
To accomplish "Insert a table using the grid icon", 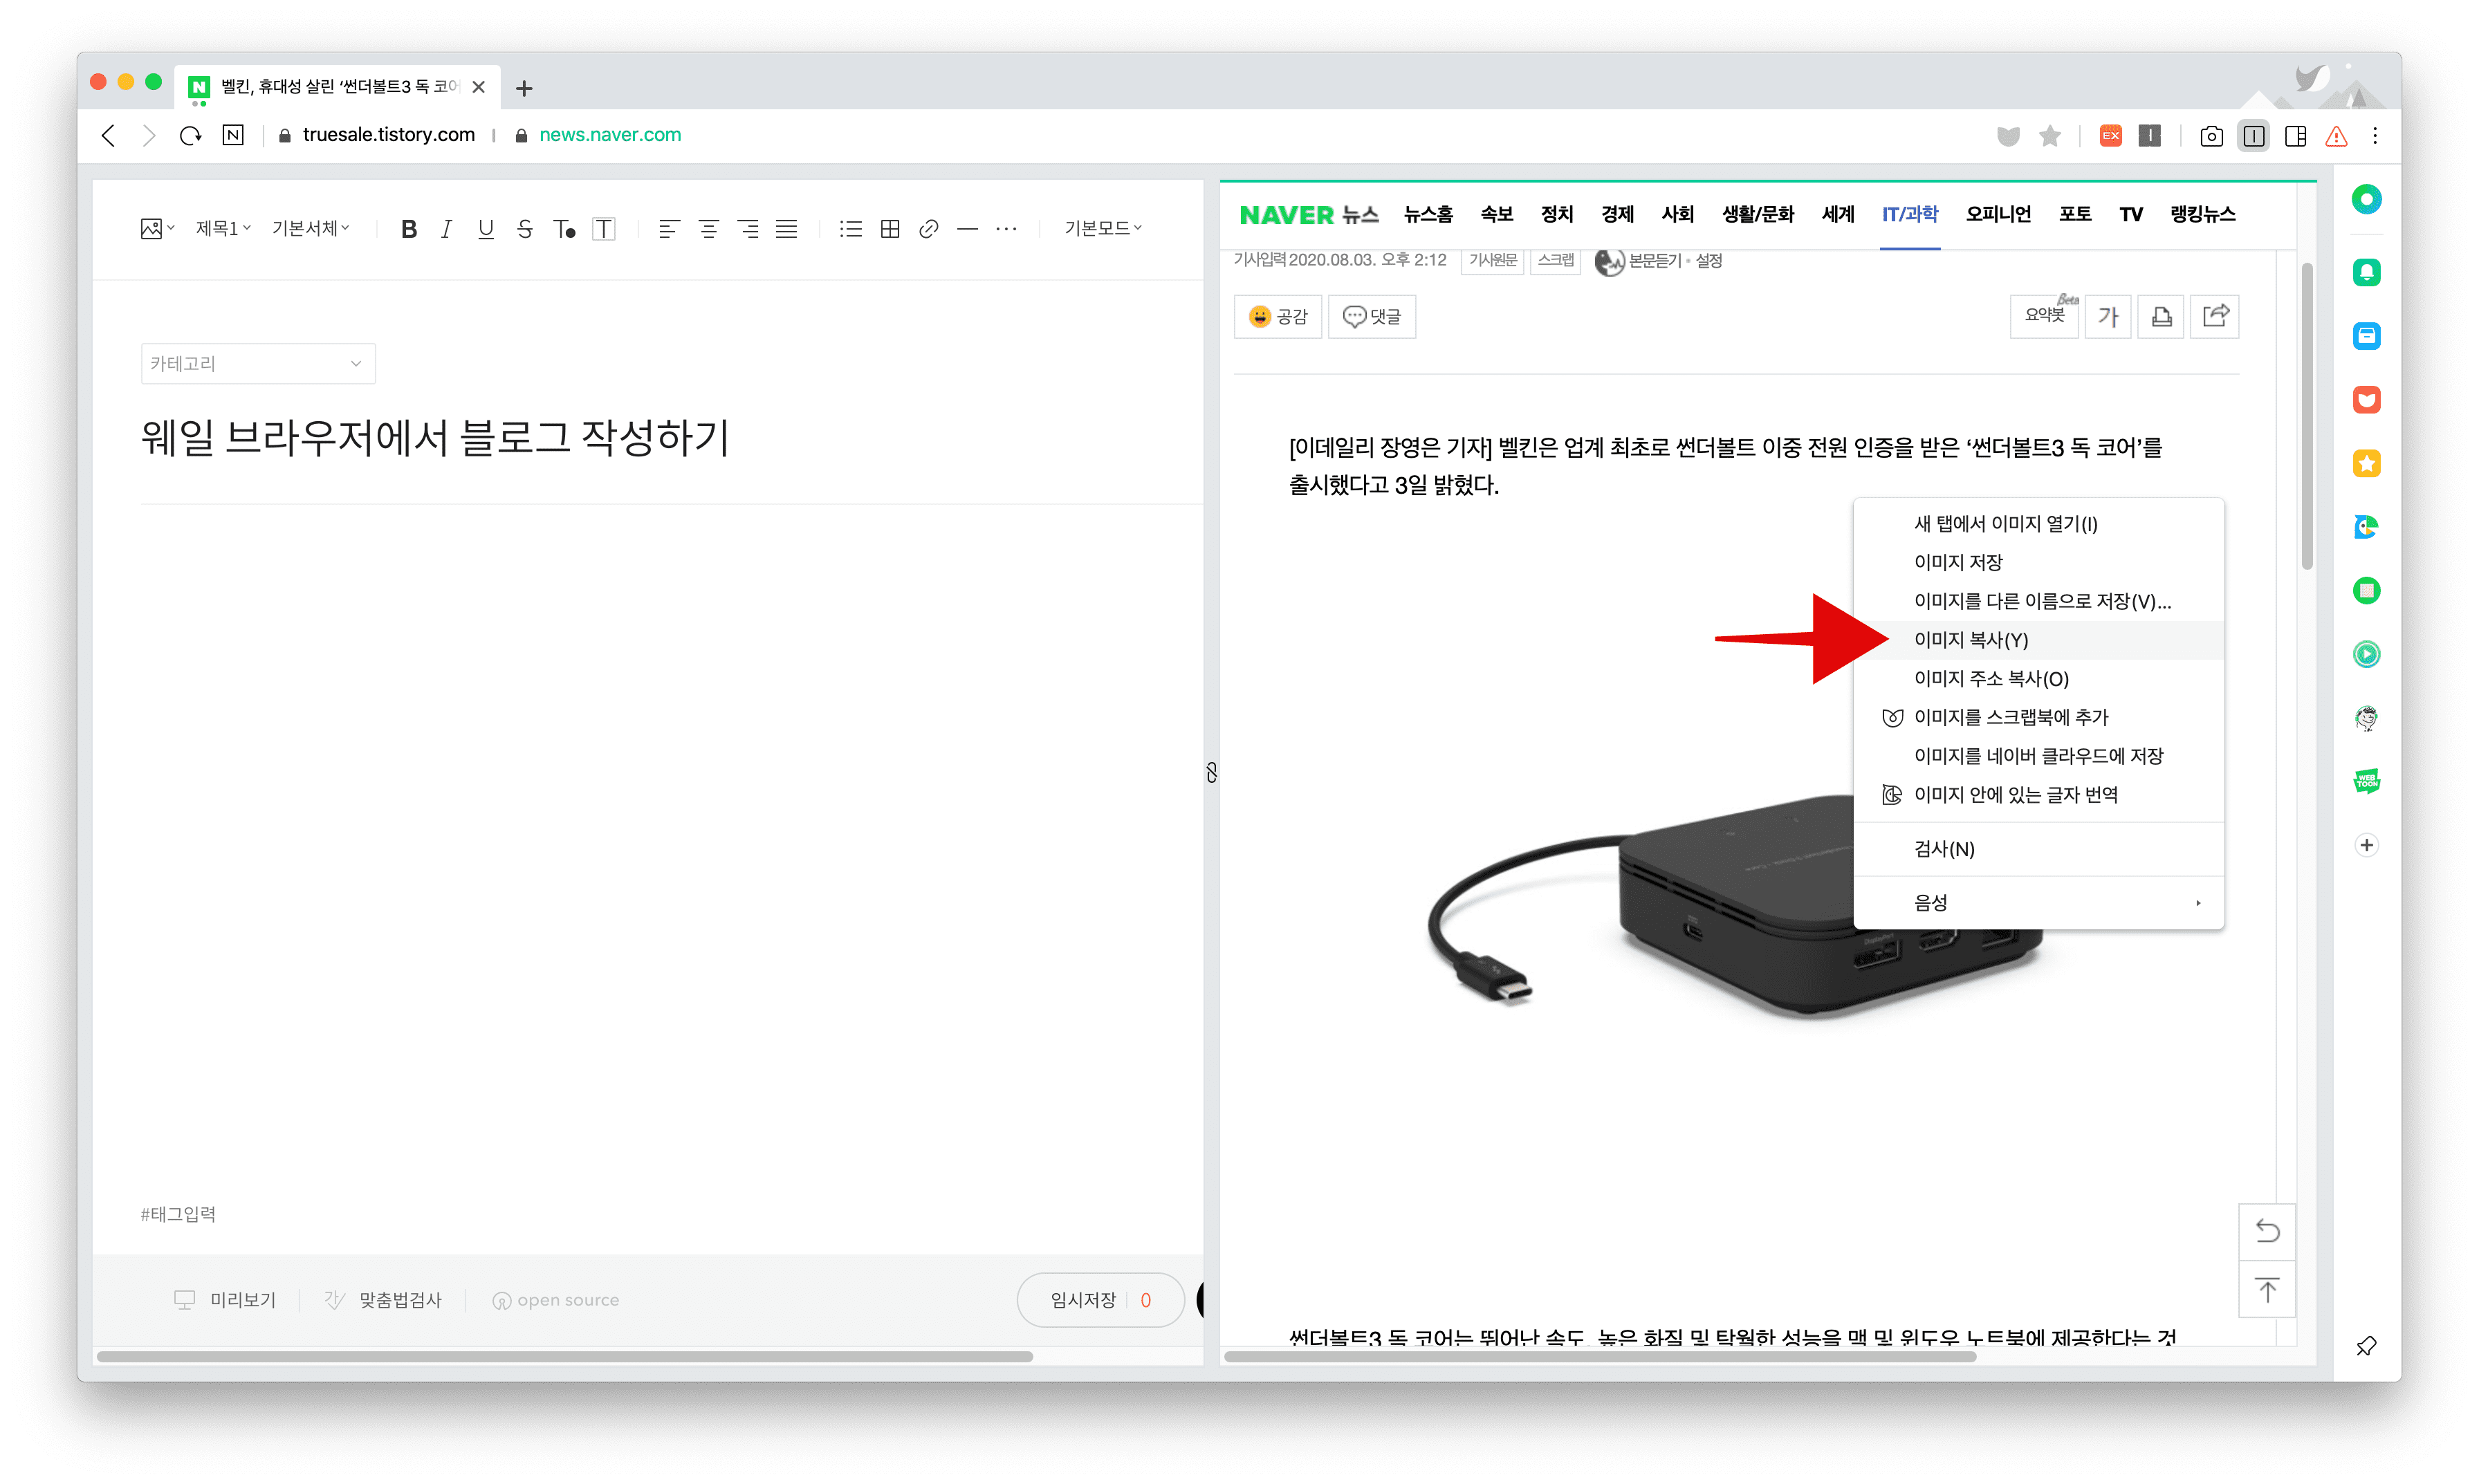I will (x=889, y=229).
